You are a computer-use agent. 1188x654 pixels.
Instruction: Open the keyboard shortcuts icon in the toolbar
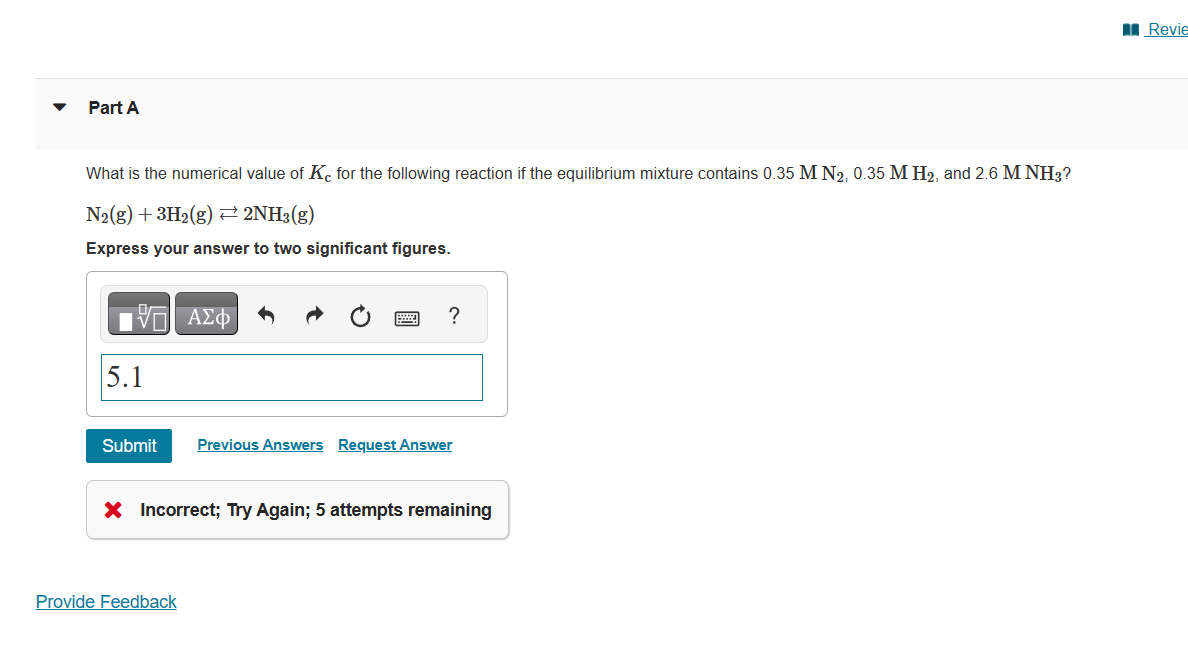[x=407, y=316]
